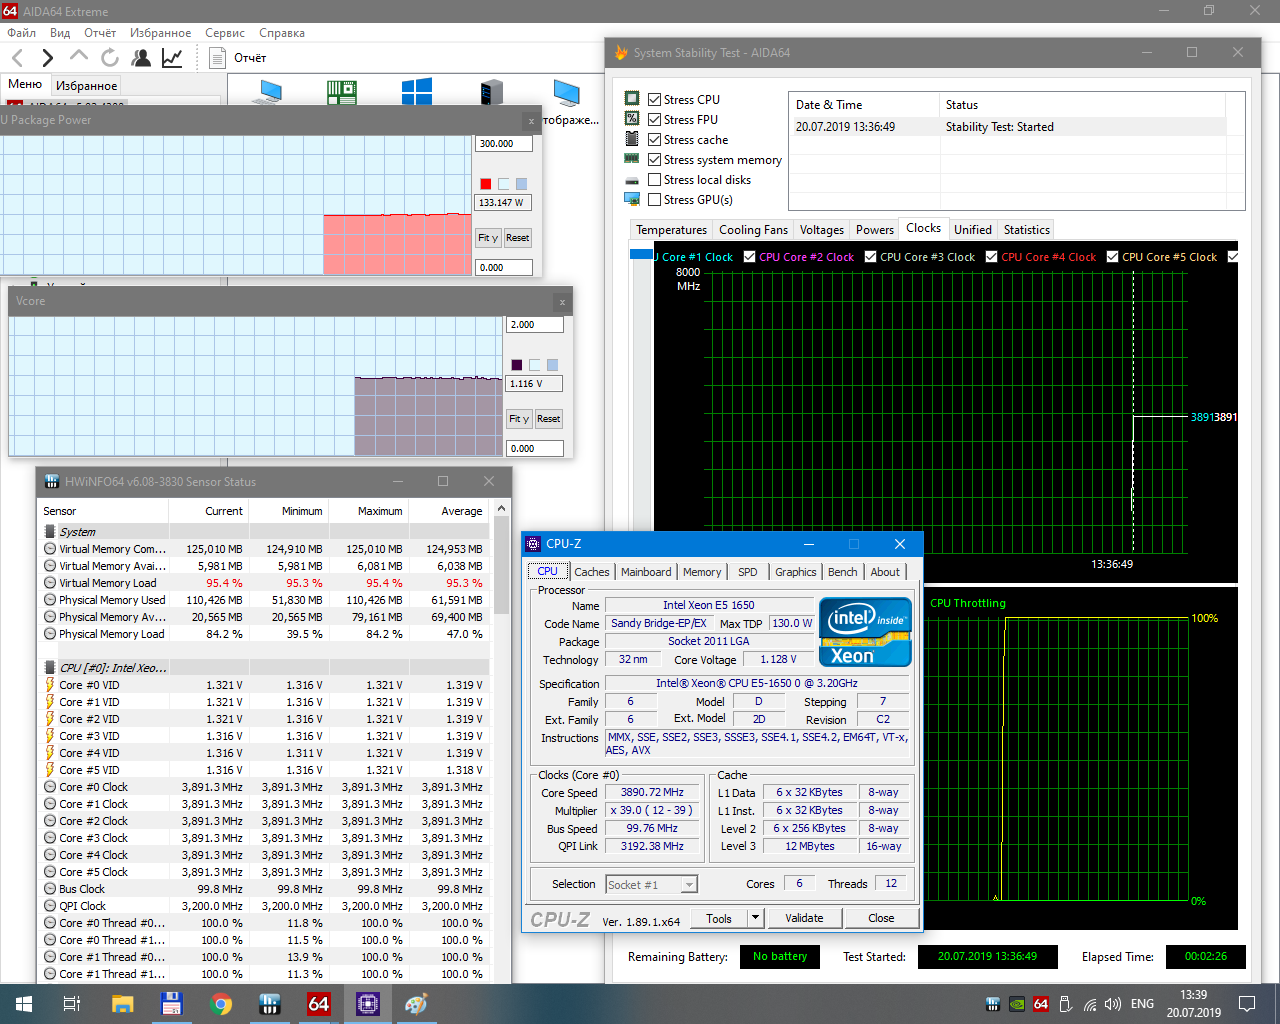The height and width of the screenshot is (1024, 1280).
Task: Switch to the Temperatures tab
Action: click(x=671, y=230)
